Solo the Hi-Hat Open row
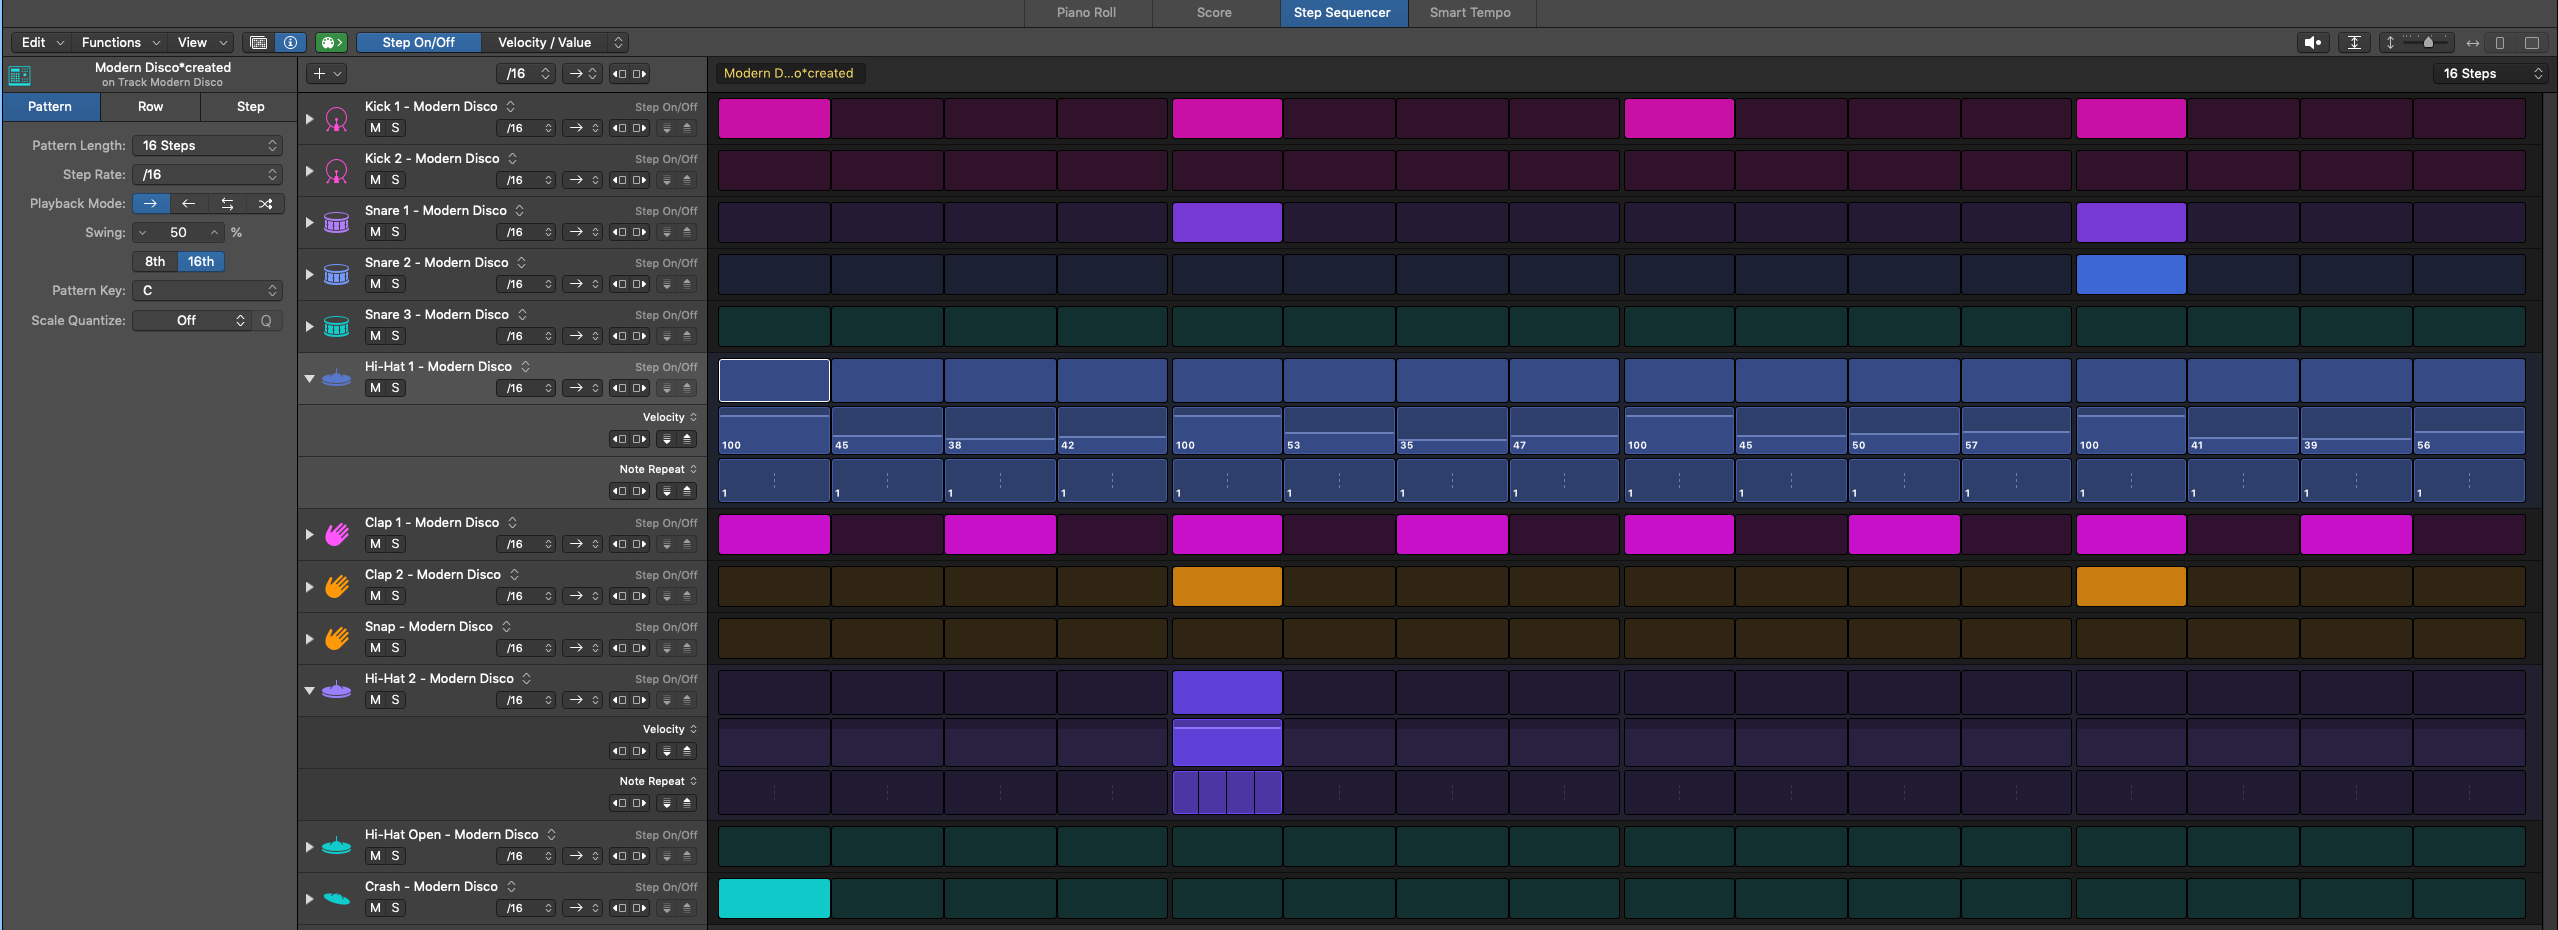2558x930 pixels. 395,856
